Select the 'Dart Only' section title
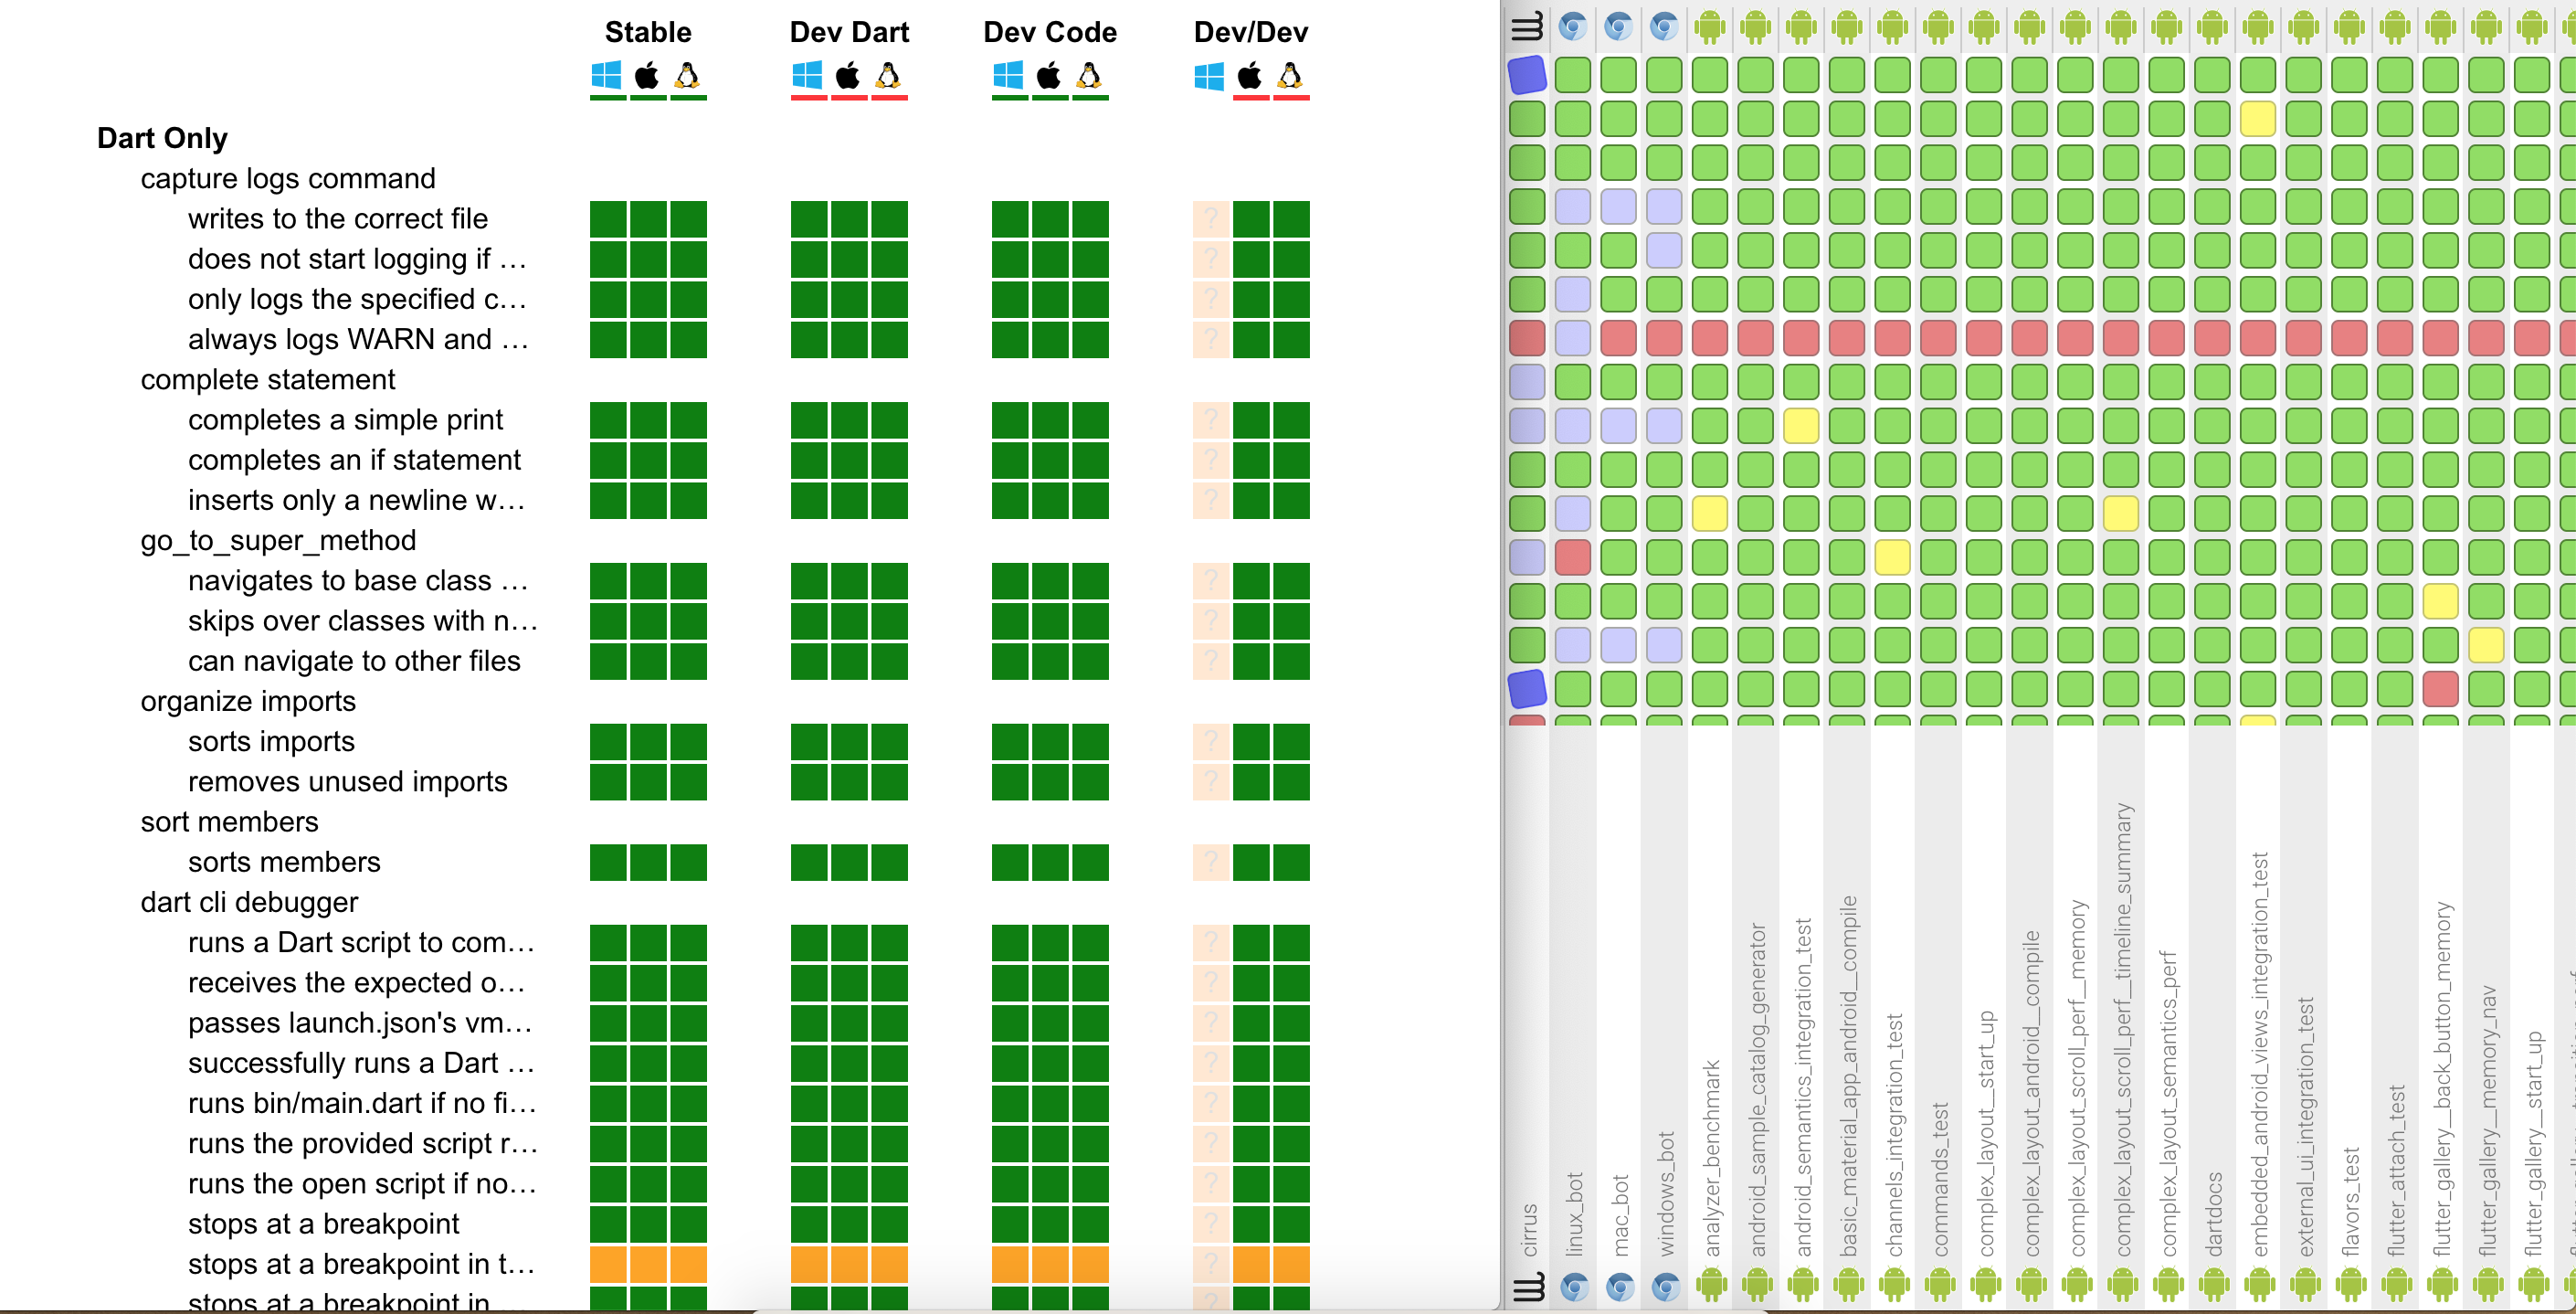Viewport: 2576px width, 1314px height. [x=162, y=138]
